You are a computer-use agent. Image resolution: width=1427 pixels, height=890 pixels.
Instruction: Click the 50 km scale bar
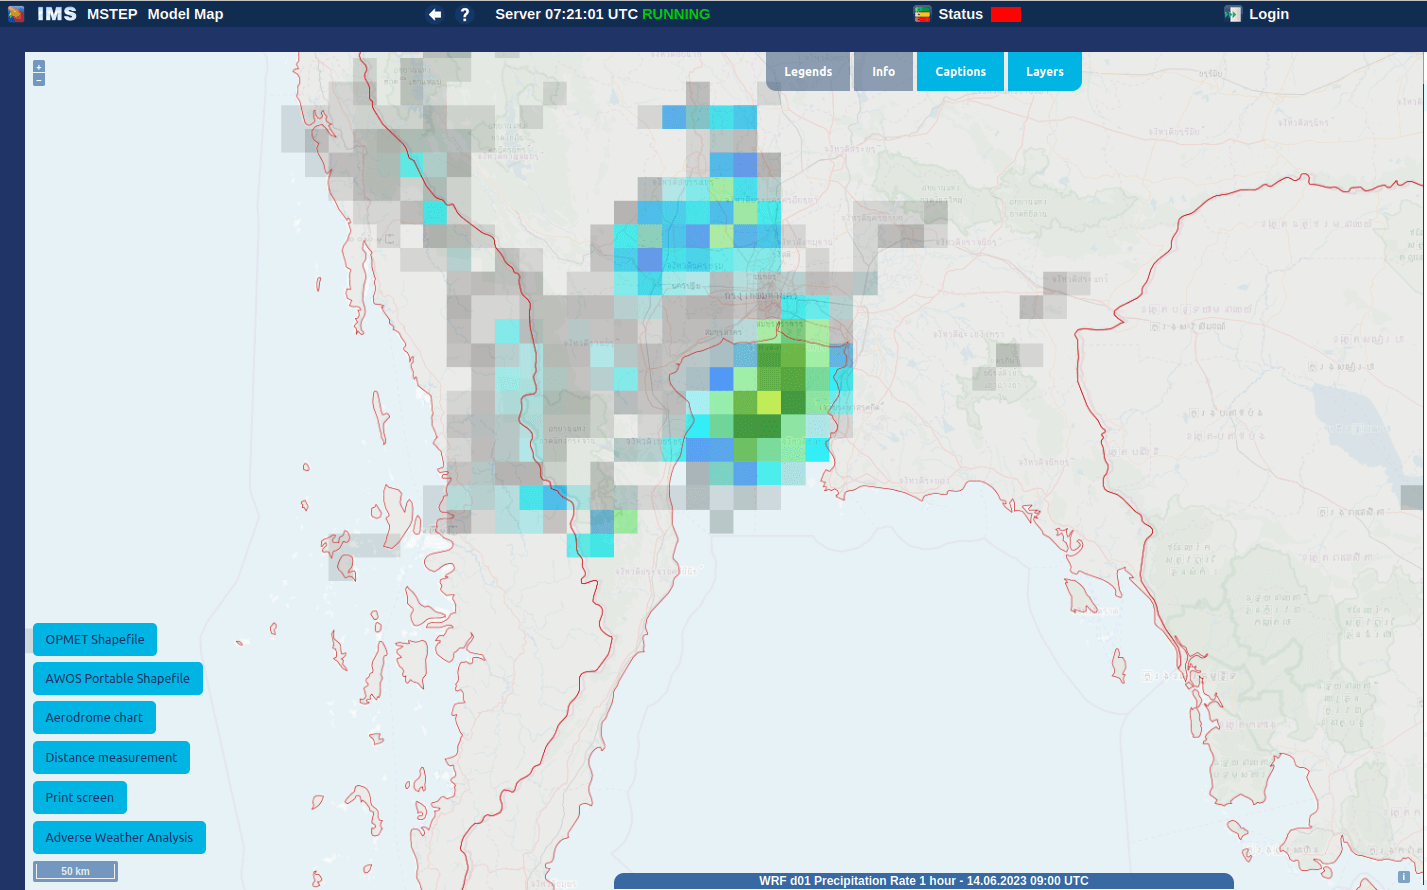pos(75,870)
